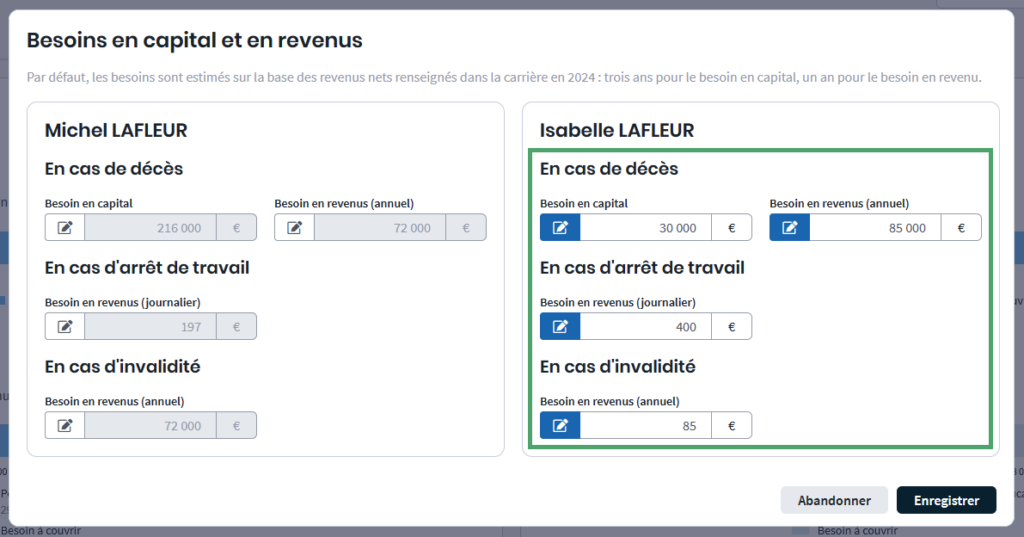Viewport: 1024px width, 537px height.
Task: Click Michel's capital field showing 216 000
Action: click(150, 228)
